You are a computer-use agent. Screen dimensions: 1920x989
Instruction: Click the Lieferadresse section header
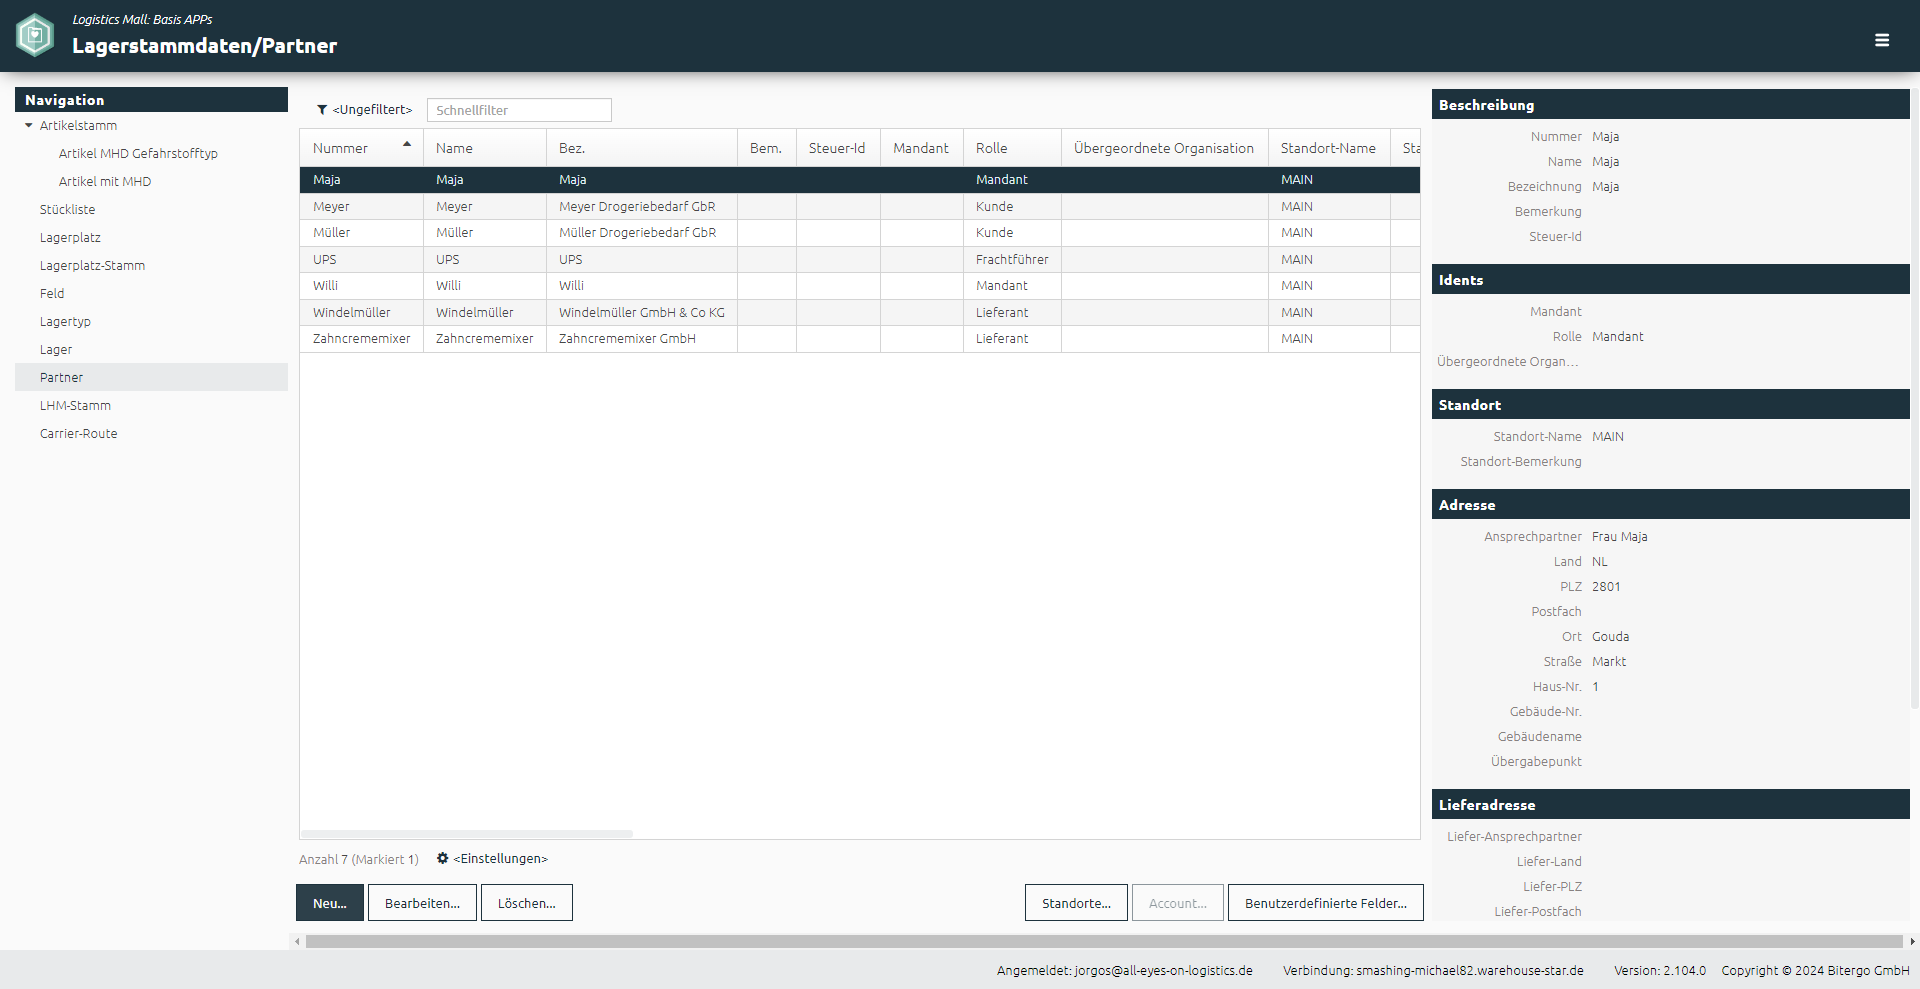coord(1671,805)
